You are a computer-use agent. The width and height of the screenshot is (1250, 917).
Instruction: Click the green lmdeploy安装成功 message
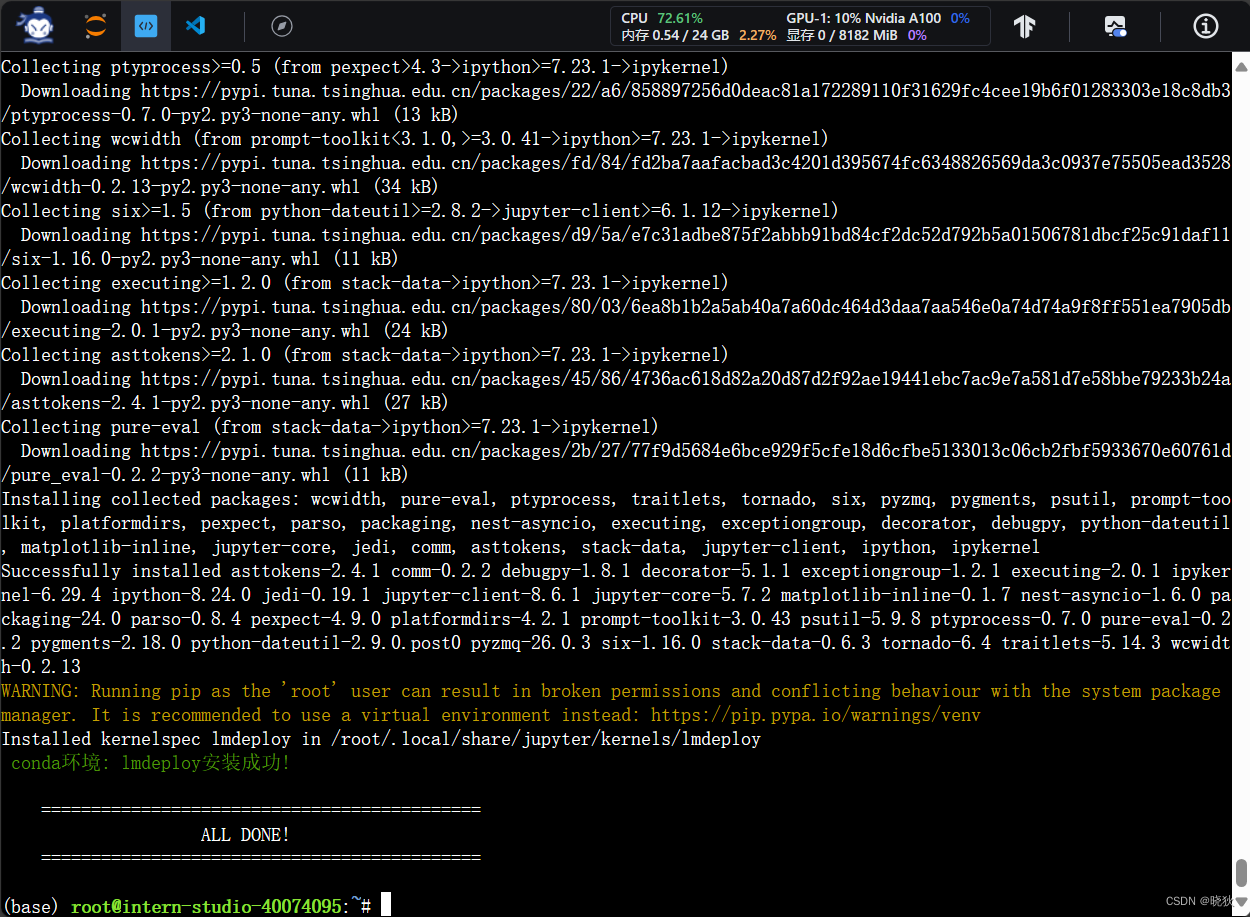[x=150, y=762]
